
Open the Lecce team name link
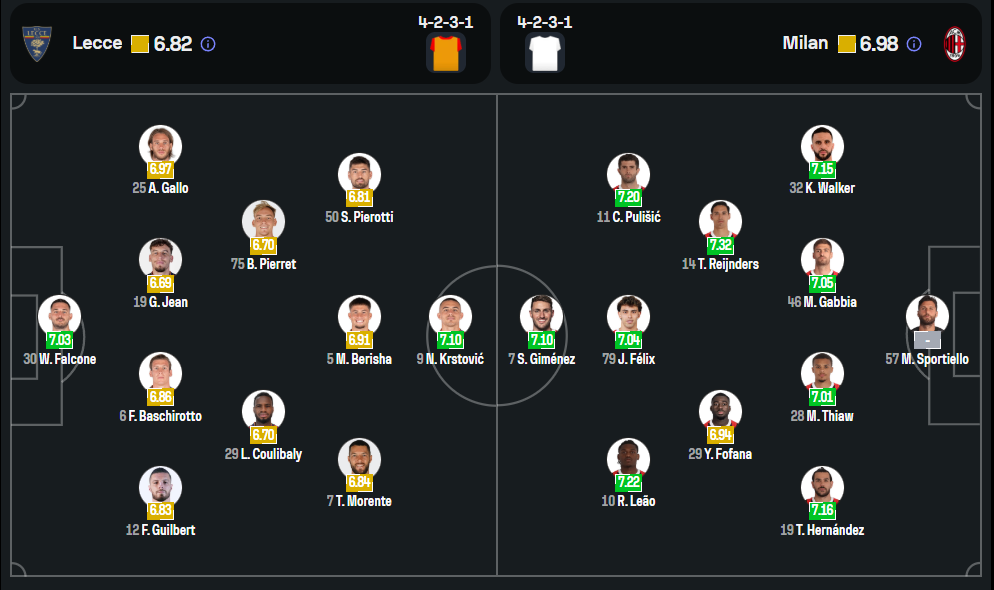tap(97, 43)
